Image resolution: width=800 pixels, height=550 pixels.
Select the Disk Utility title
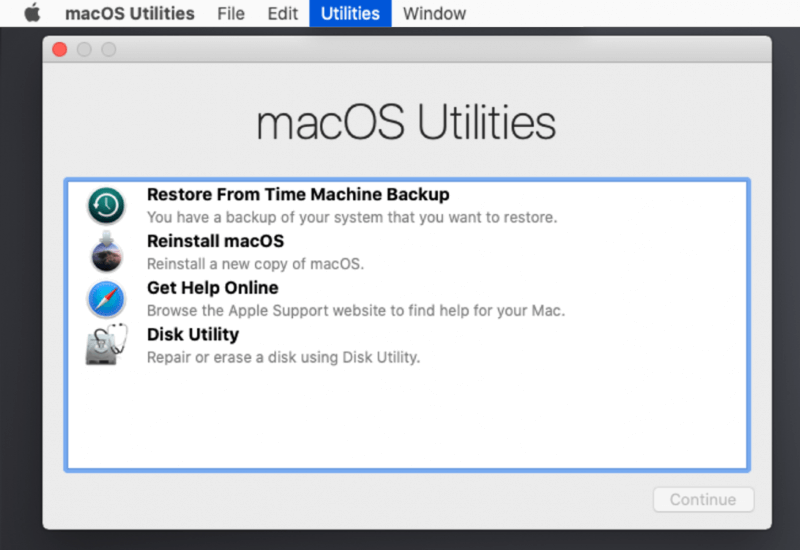click(193, 334)
